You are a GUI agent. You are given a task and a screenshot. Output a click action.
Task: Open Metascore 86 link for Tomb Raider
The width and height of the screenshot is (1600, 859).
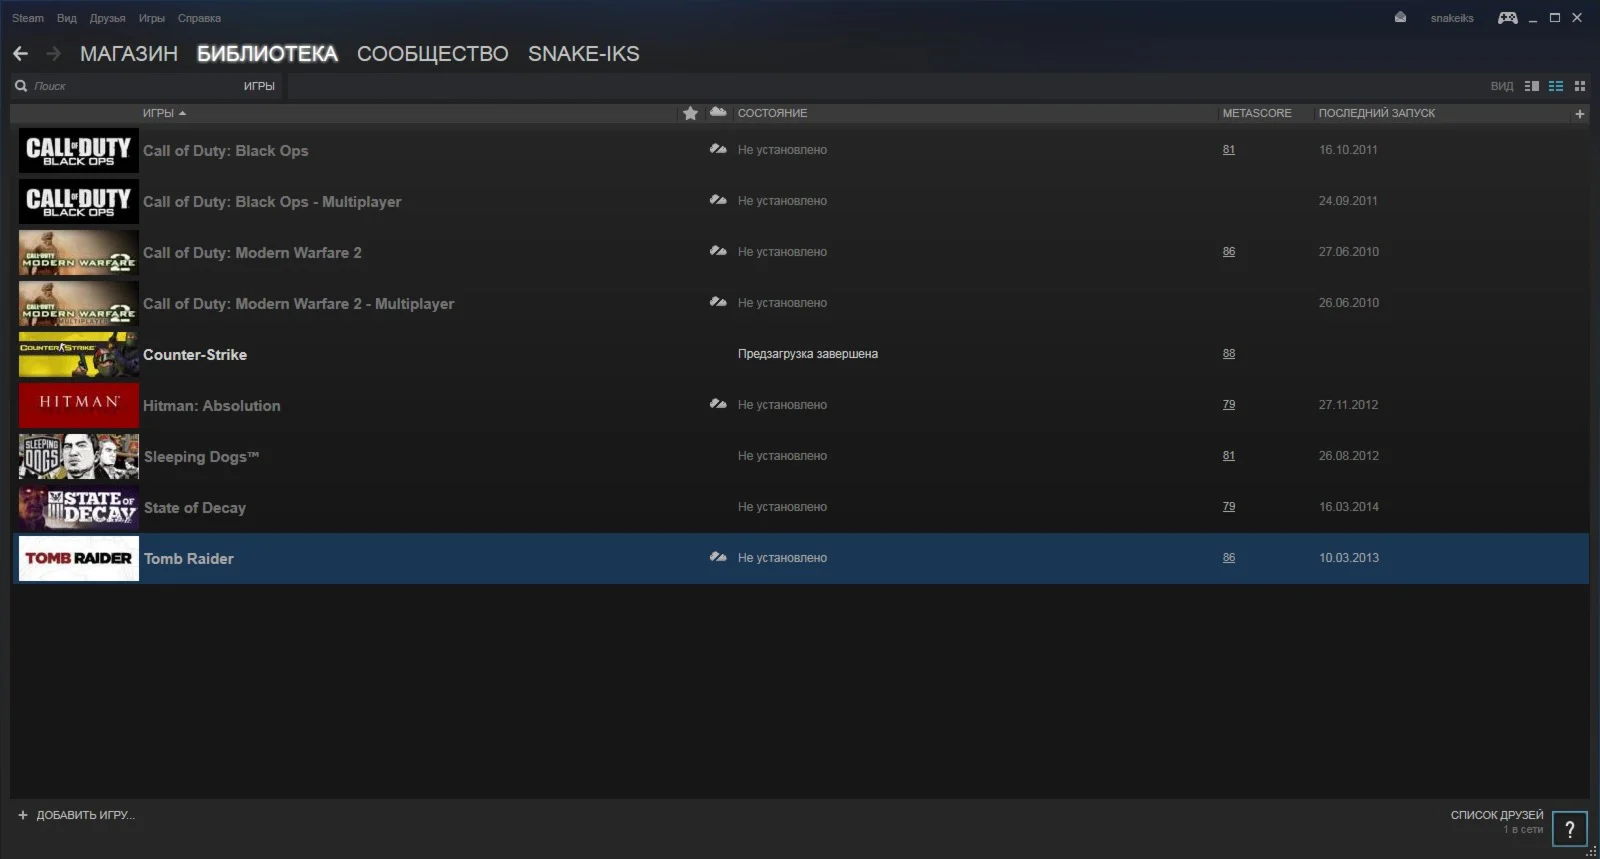(x=1229, y=558)
